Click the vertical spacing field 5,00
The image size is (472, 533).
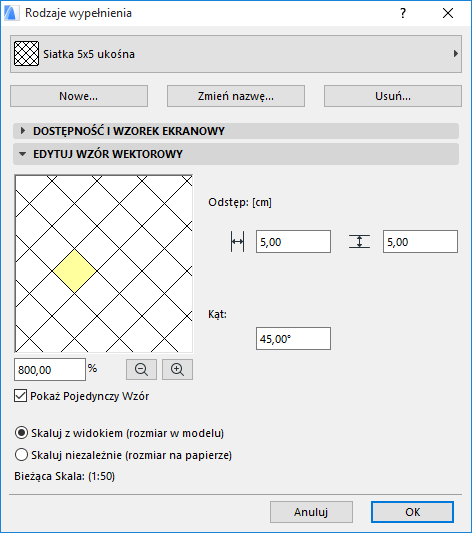420,242
